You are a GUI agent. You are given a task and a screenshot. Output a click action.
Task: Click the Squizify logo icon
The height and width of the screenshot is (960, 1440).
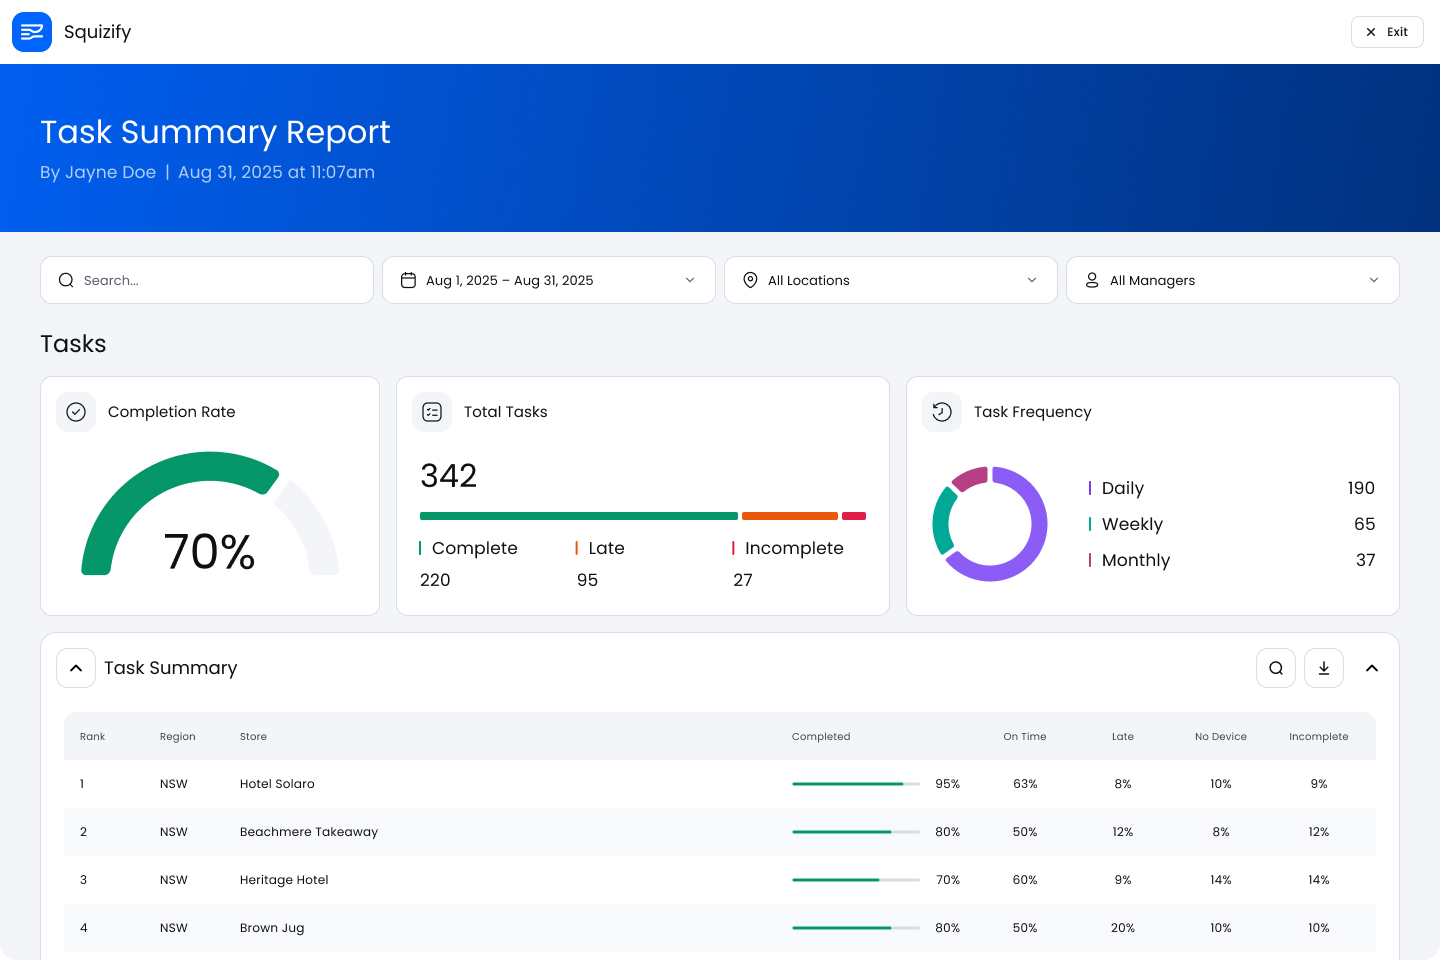tap(32, 32)
